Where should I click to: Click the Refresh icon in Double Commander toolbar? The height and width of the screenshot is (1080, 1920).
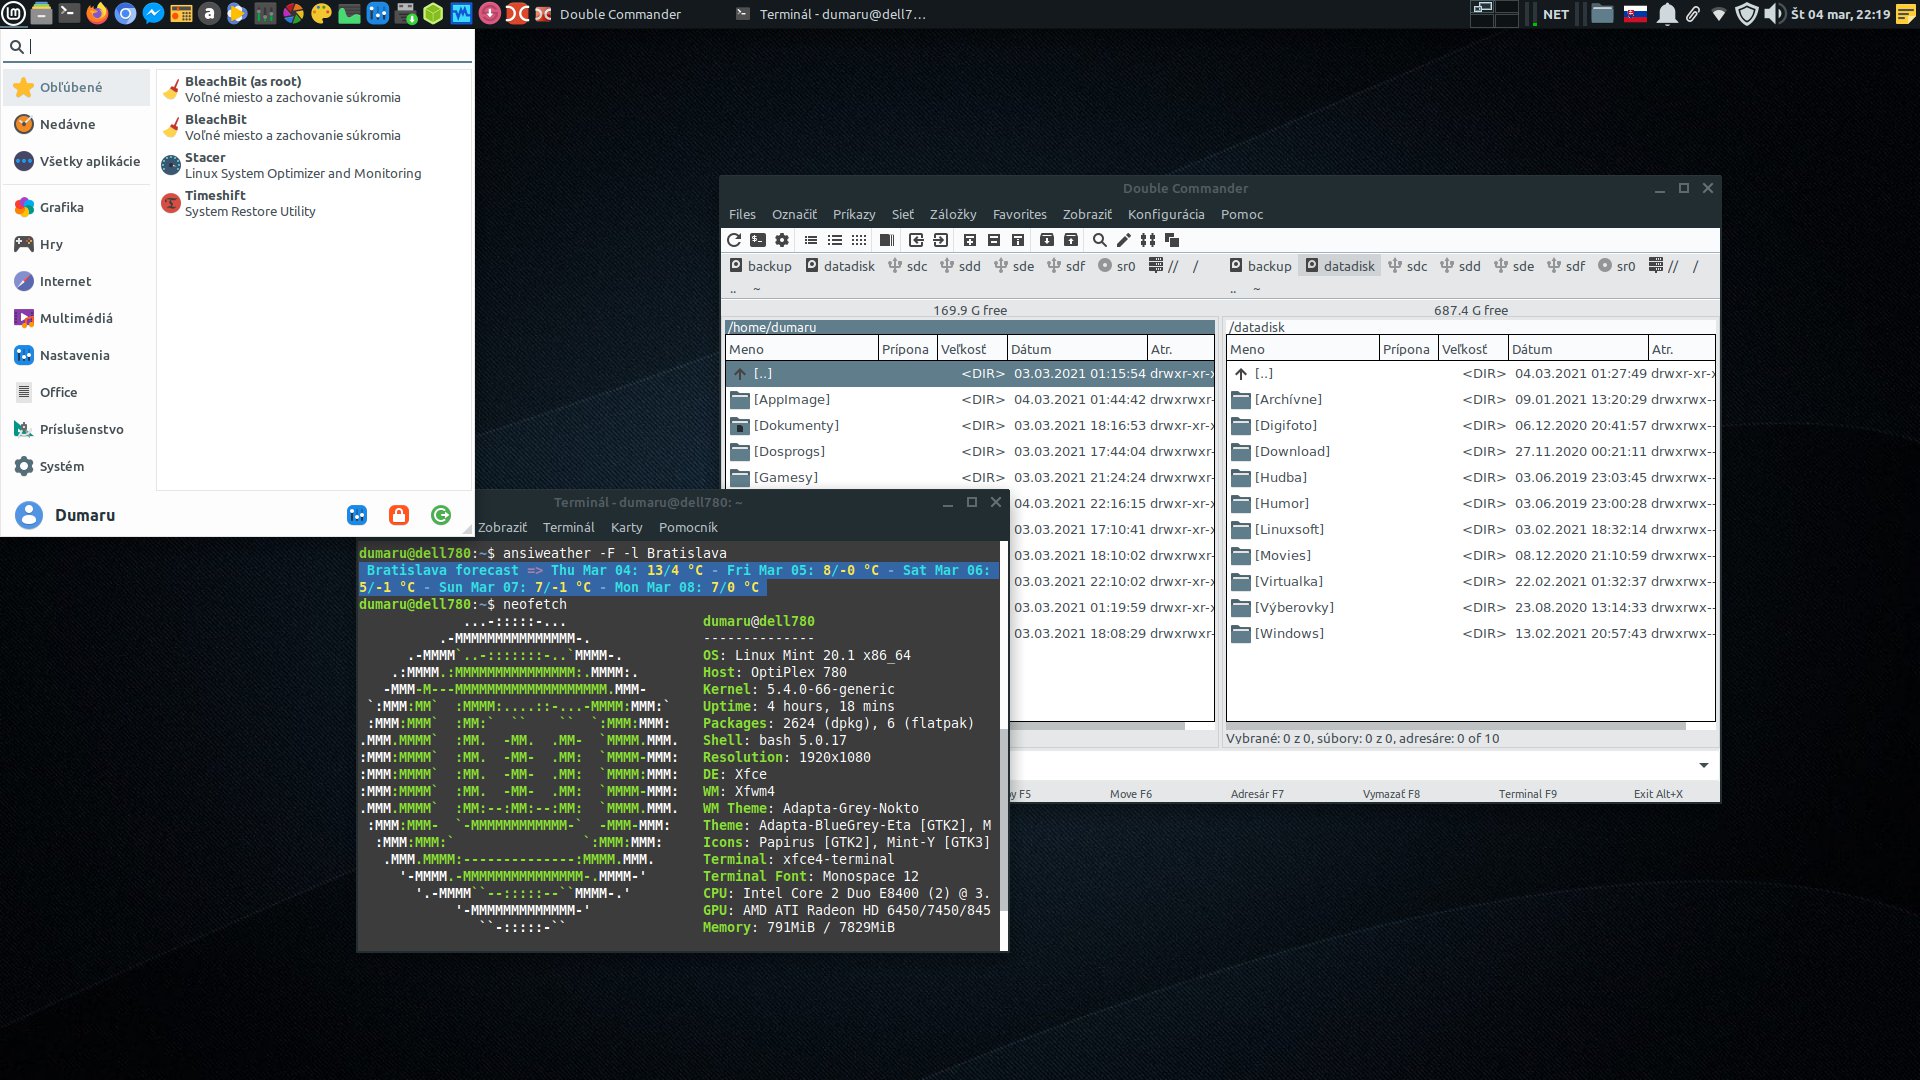[x=733, y=240]
